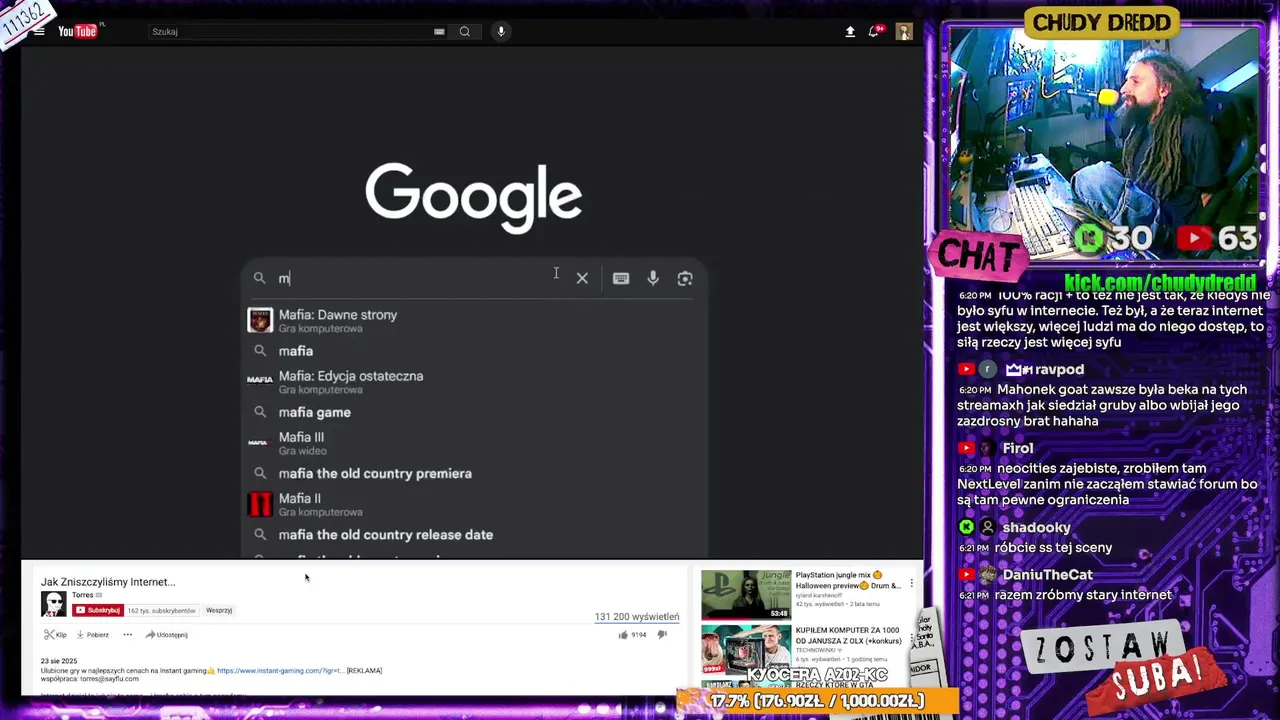This screenshot has width=1280, height=720.
Task: Click the Mafia: Dawne strony game thumbnail
Action: click(x=260, y=320)
